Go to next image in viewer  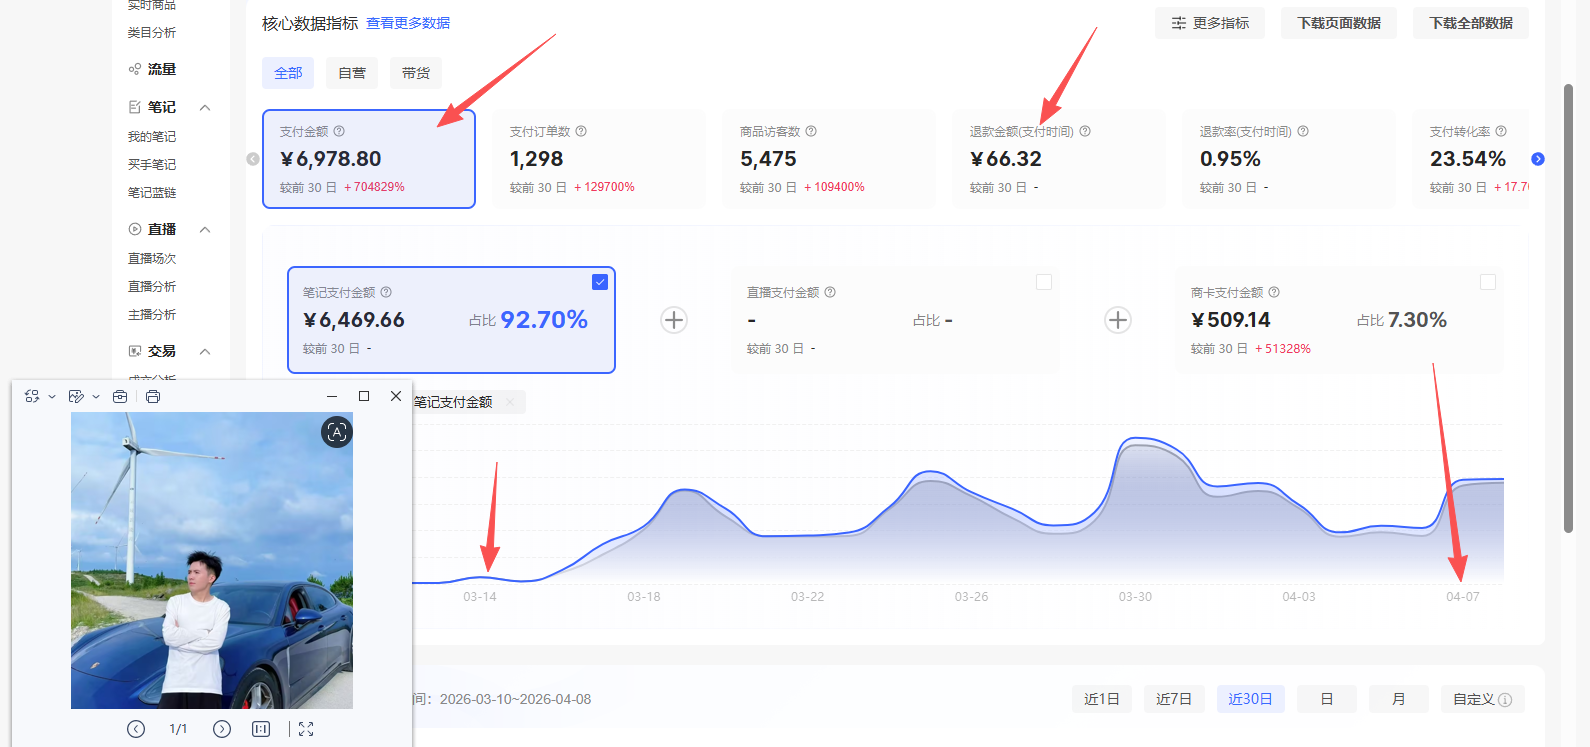[222, 729]
